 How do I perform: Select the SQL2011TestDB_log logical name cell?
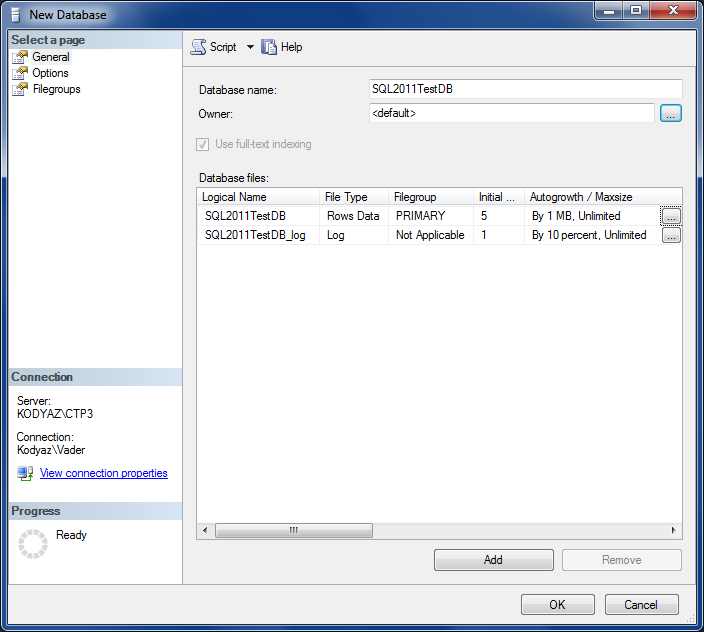point(259,235)
